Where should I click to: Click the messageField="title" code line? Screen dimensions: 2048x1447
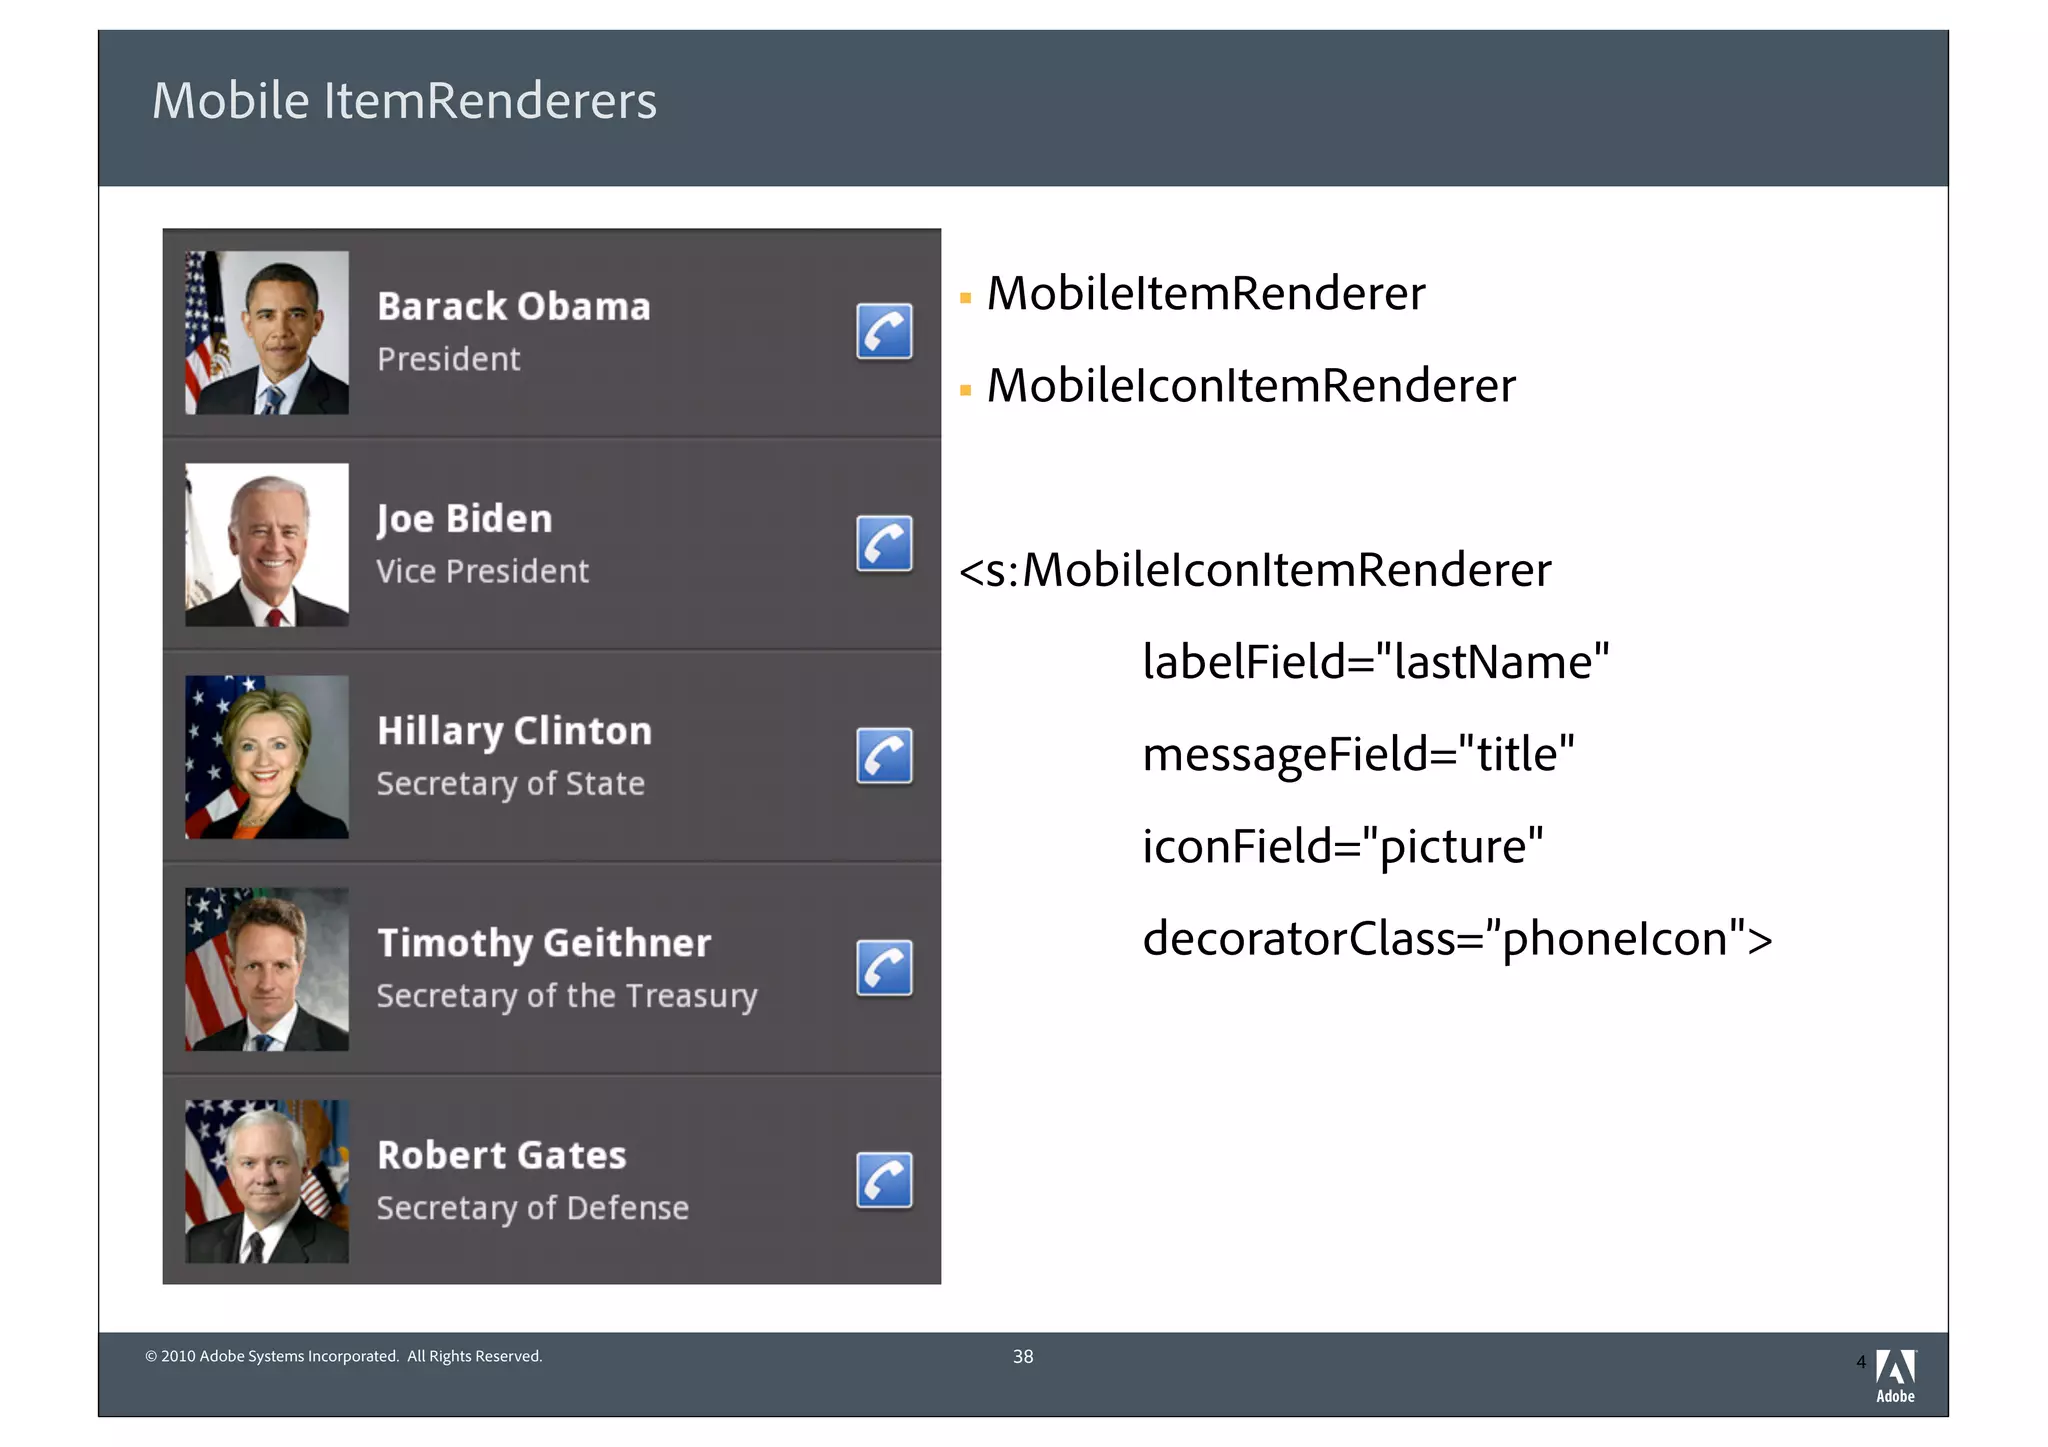click(1358, 755)
